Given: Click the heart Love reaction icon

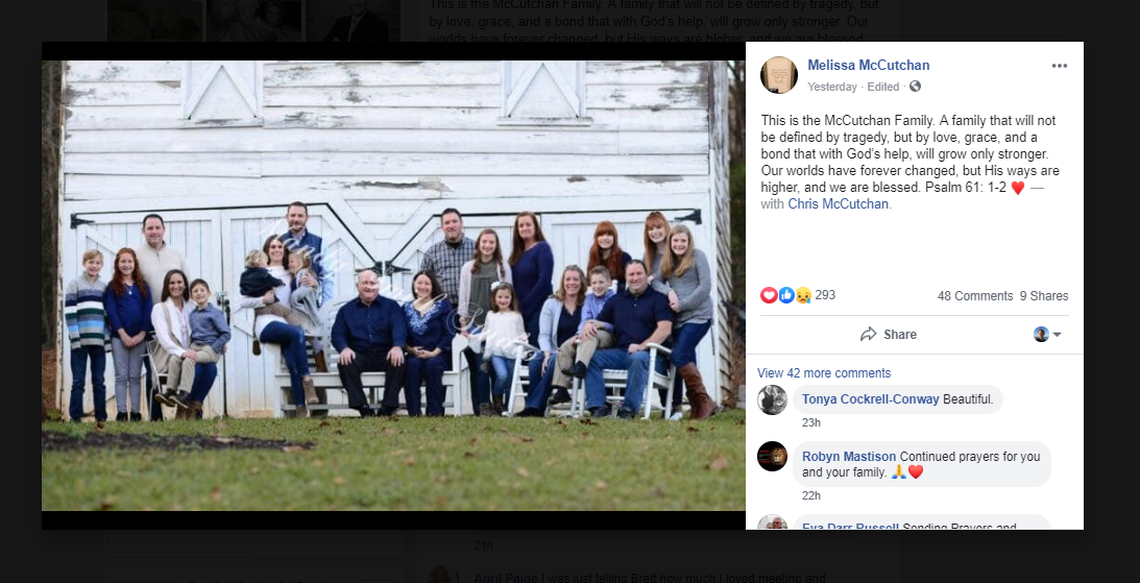Looking at the screenshot, I should (x=768, y=295).
